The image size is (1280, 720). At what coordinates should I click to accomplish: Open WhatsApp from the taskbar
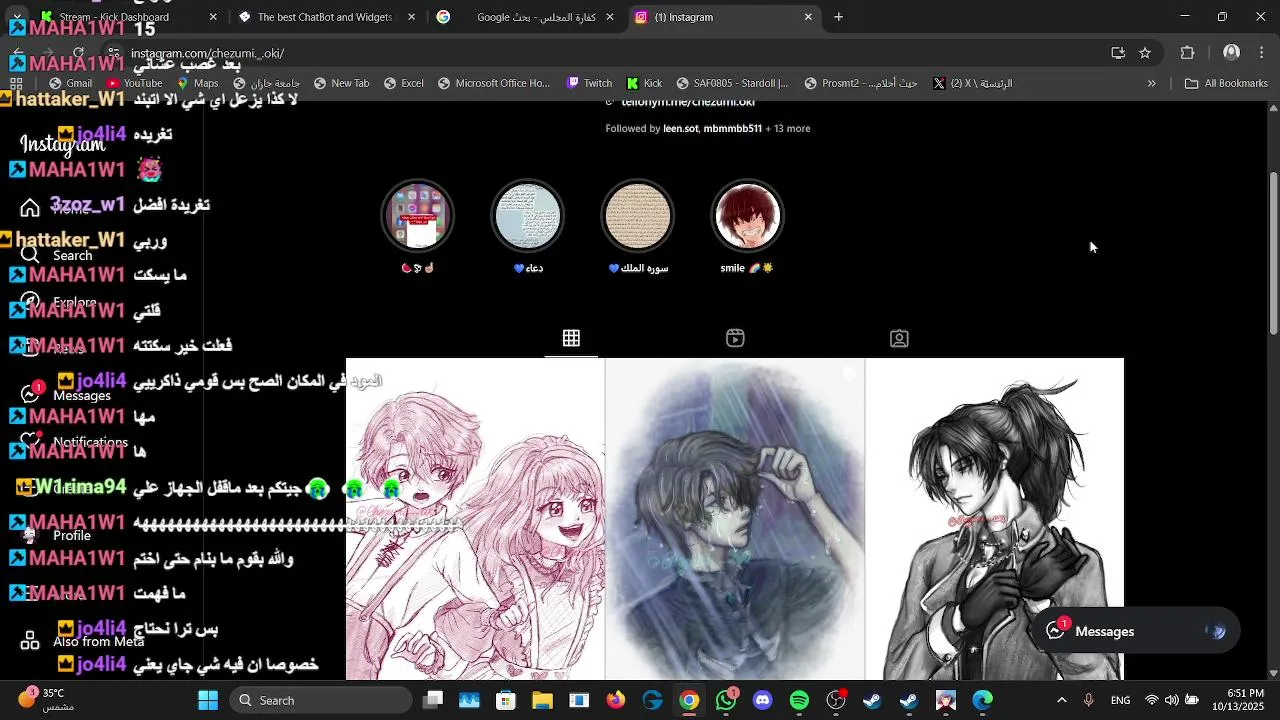pyautogui.click(x=726, y=700)
